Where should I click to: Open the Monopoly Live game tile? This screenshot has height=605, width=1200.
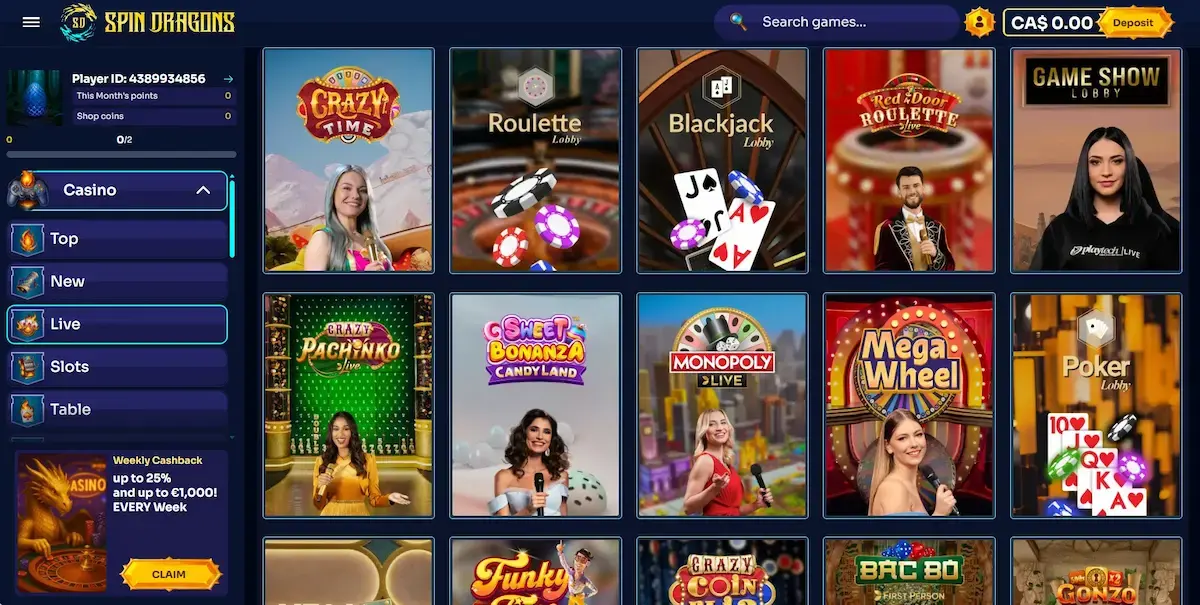click(722, 405)
